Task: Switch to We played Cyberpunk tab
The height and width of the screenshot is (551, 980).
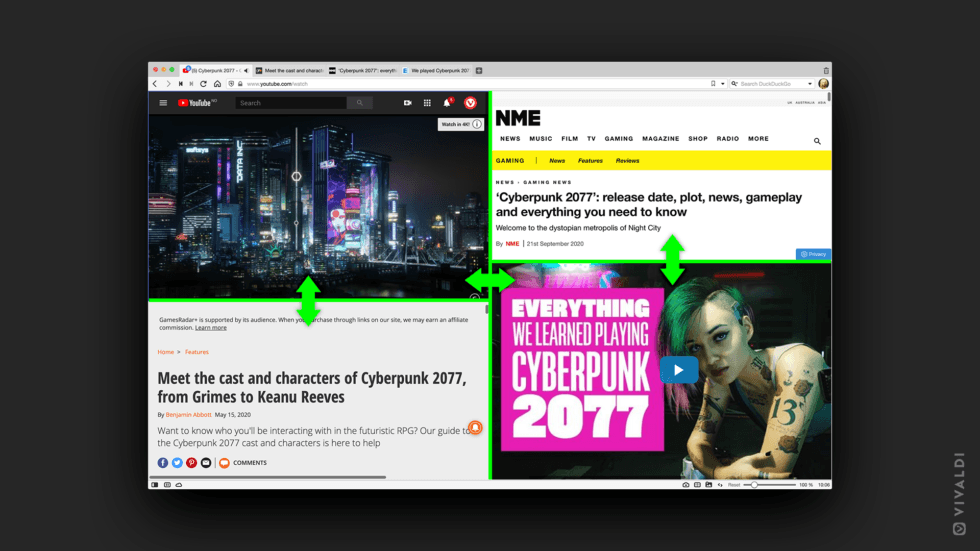Action: (436, 71)
